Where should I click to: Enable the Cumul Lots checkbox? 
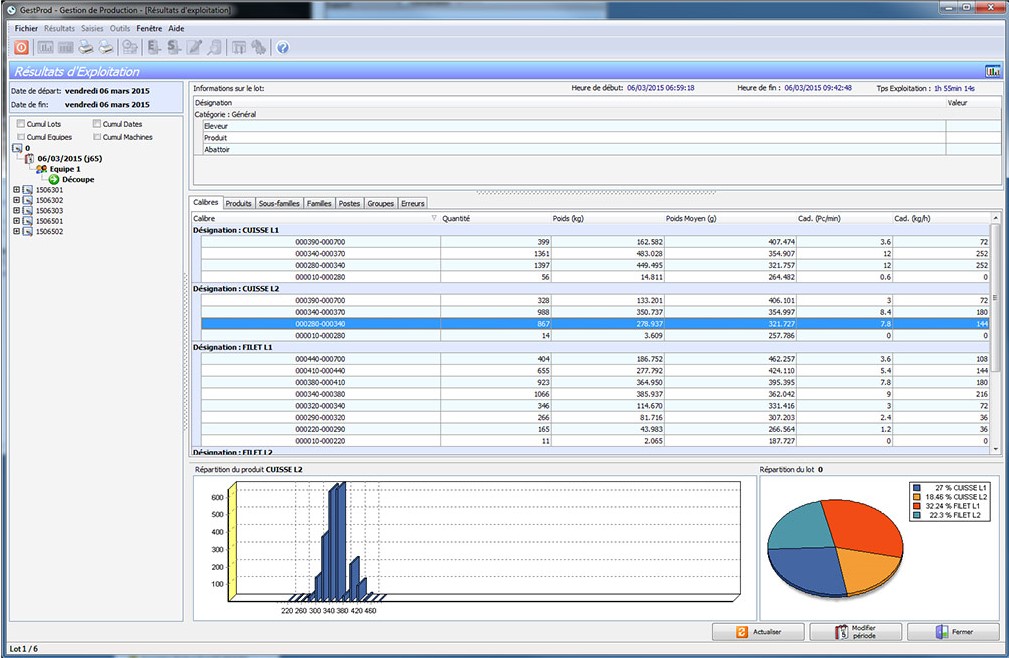[21, 124]
